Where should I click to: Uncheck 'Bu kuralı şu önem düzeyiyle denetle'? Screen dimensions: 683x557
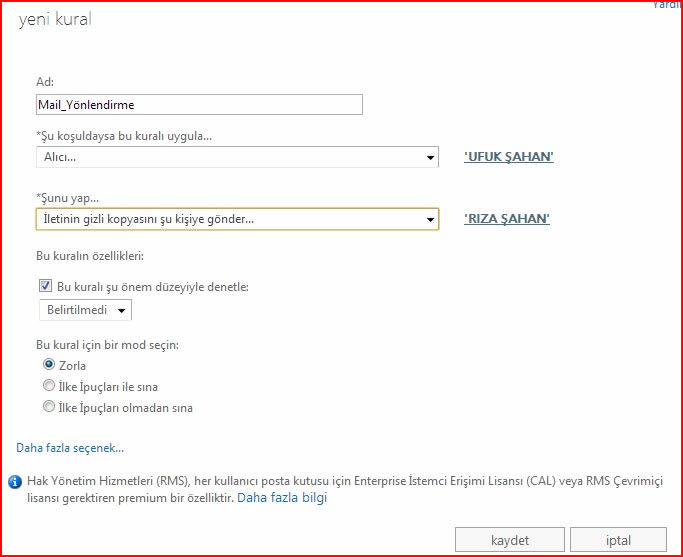(46, 286)
